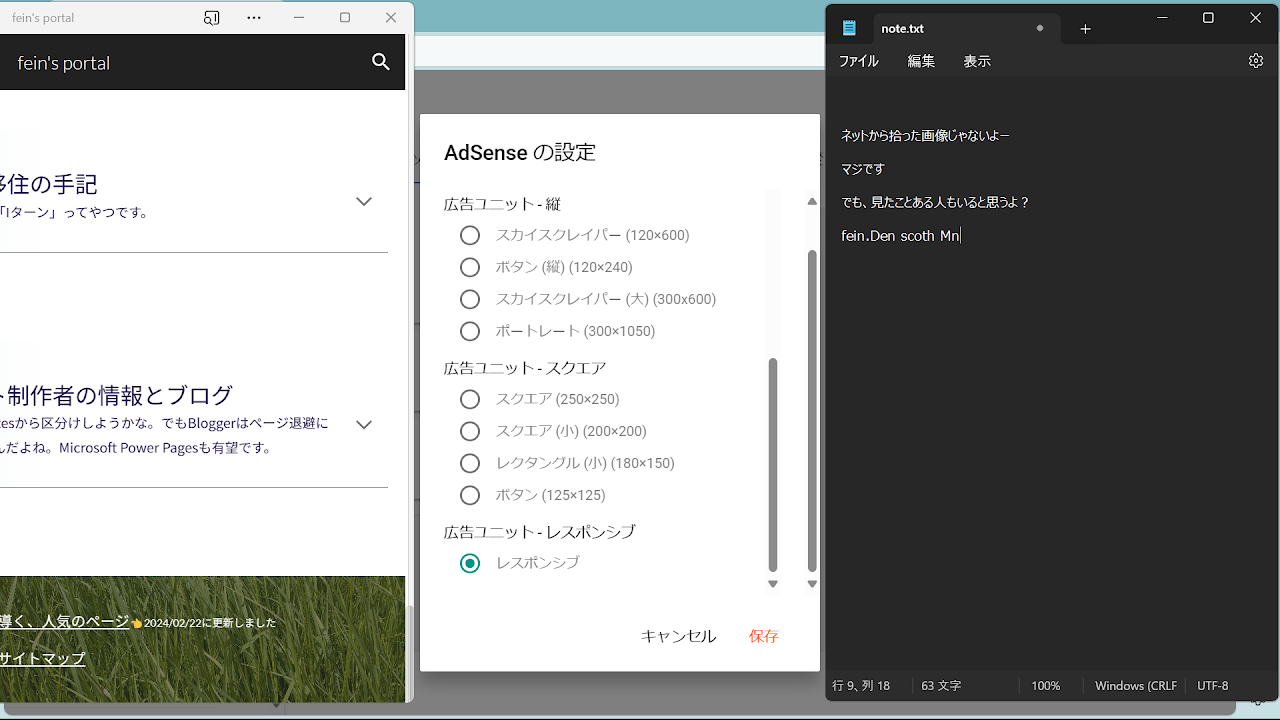This screenshot has height=720, width=1280.
Task: Click outer dialog scrollbar down arrow
Action: [x=812, y=584]
